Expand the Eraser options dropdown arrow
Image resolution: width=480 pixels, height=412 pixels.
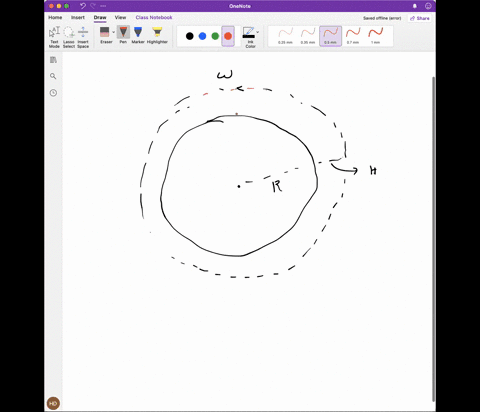113,32
